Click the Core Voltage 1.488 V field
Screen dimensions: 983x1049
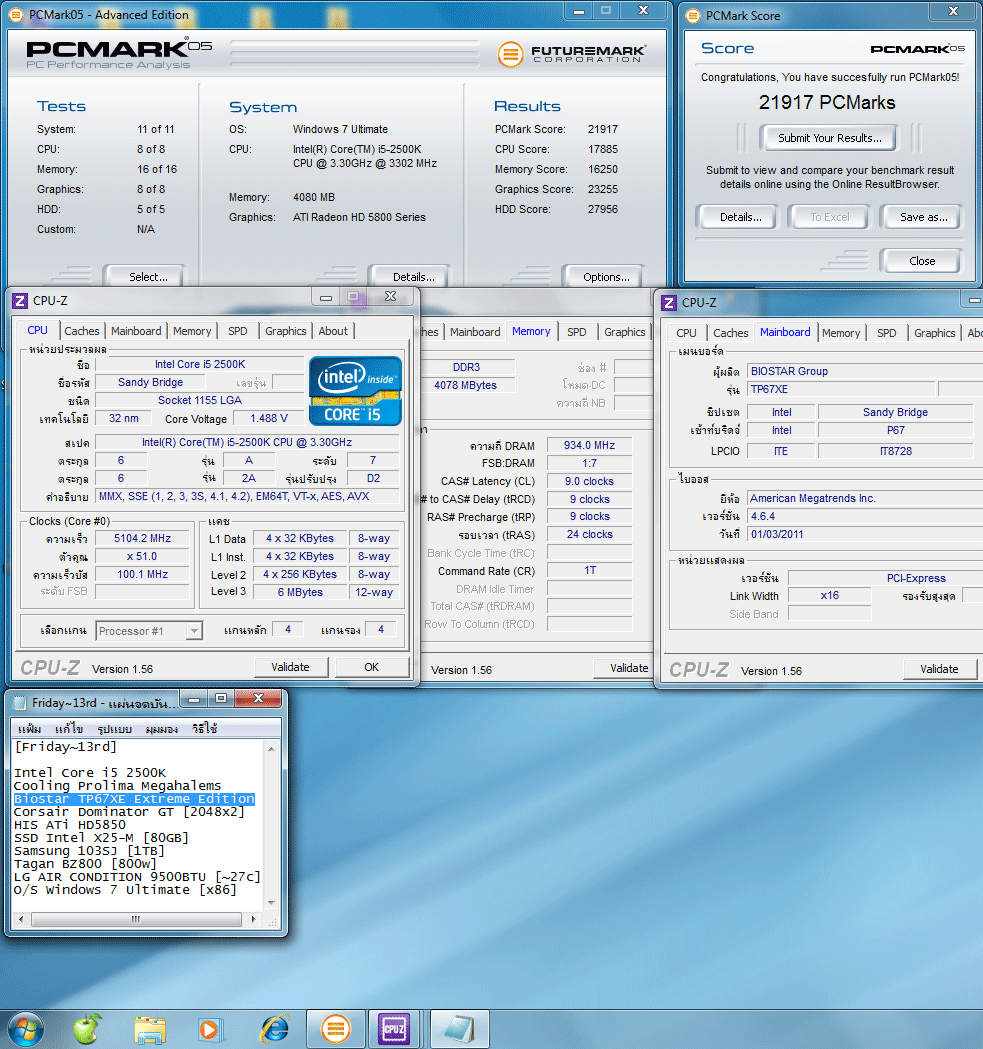[x=268, y=418]
